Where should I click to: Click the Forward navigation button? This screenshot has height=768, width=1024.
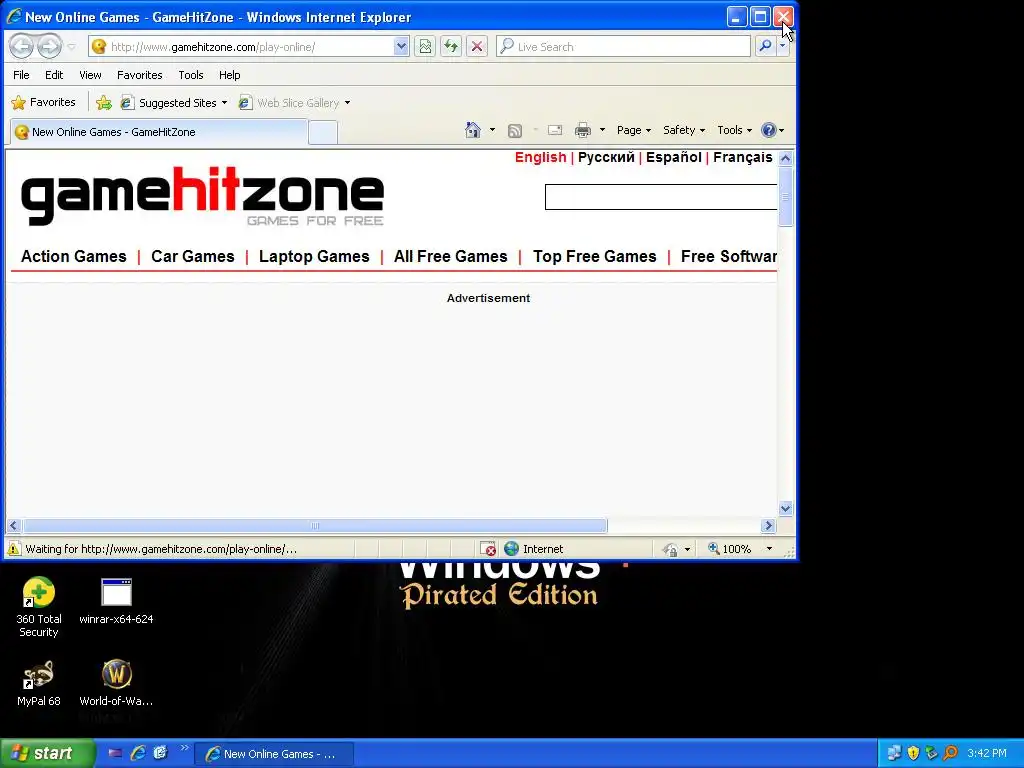click(50, 46)
